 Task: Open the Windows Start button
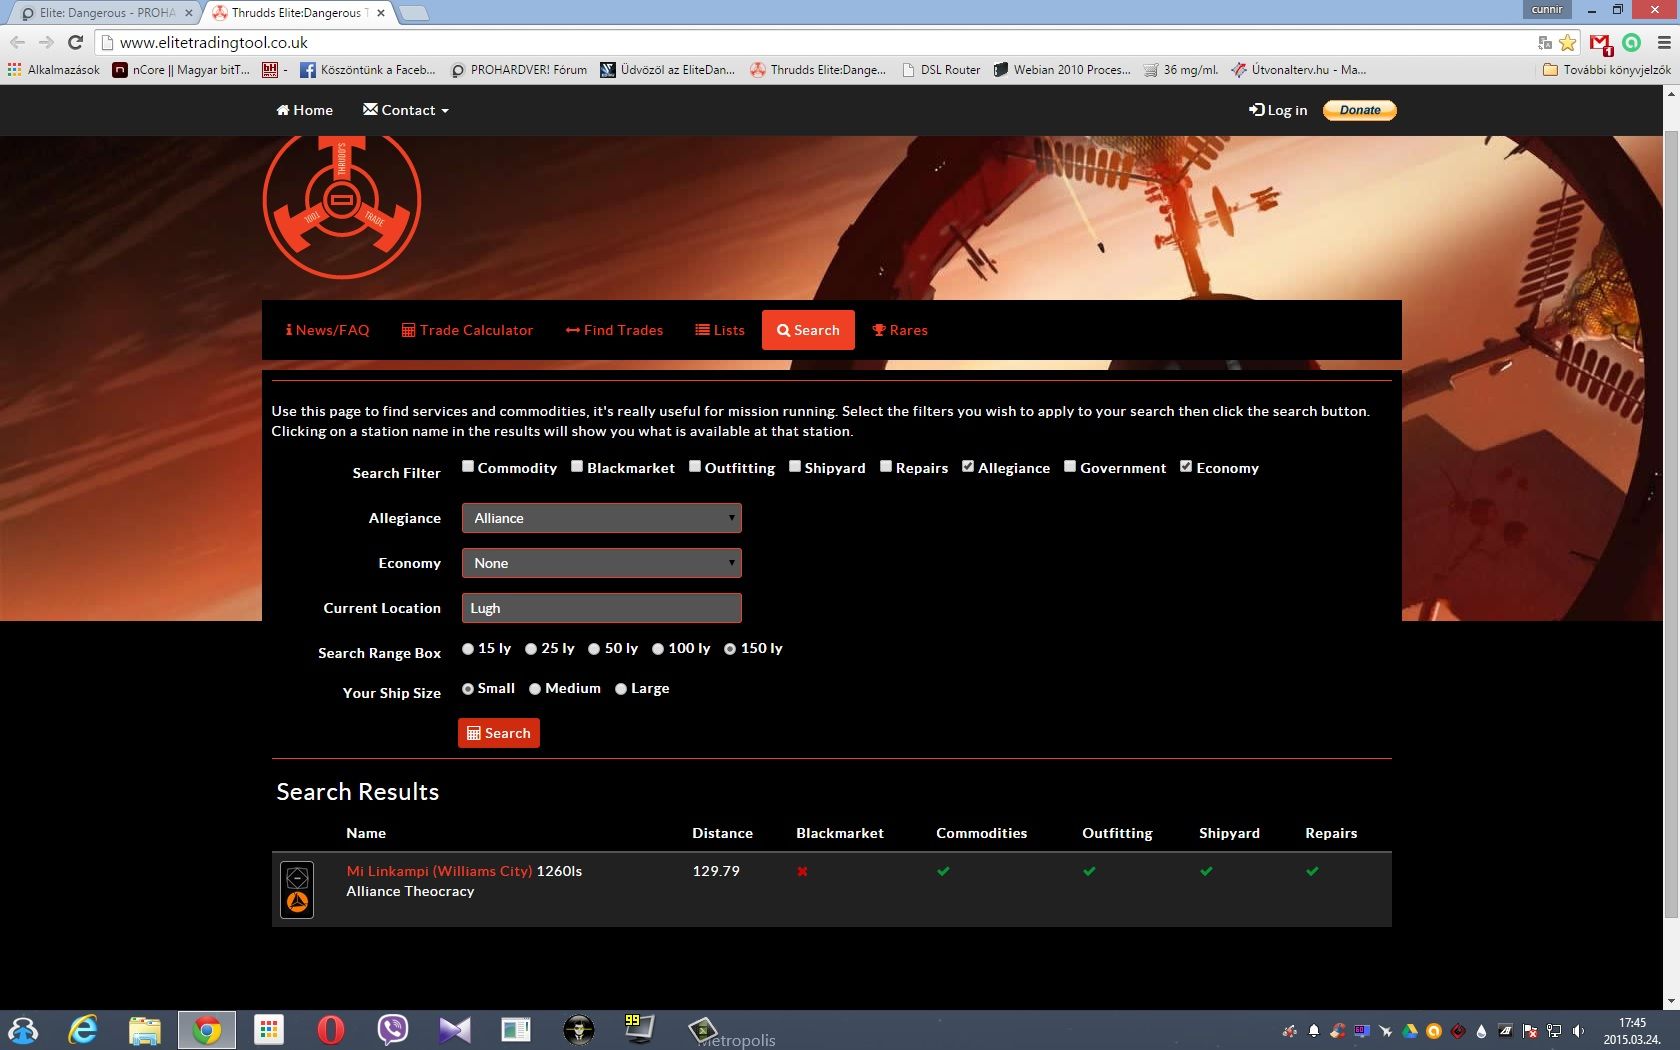(22, 1029)
